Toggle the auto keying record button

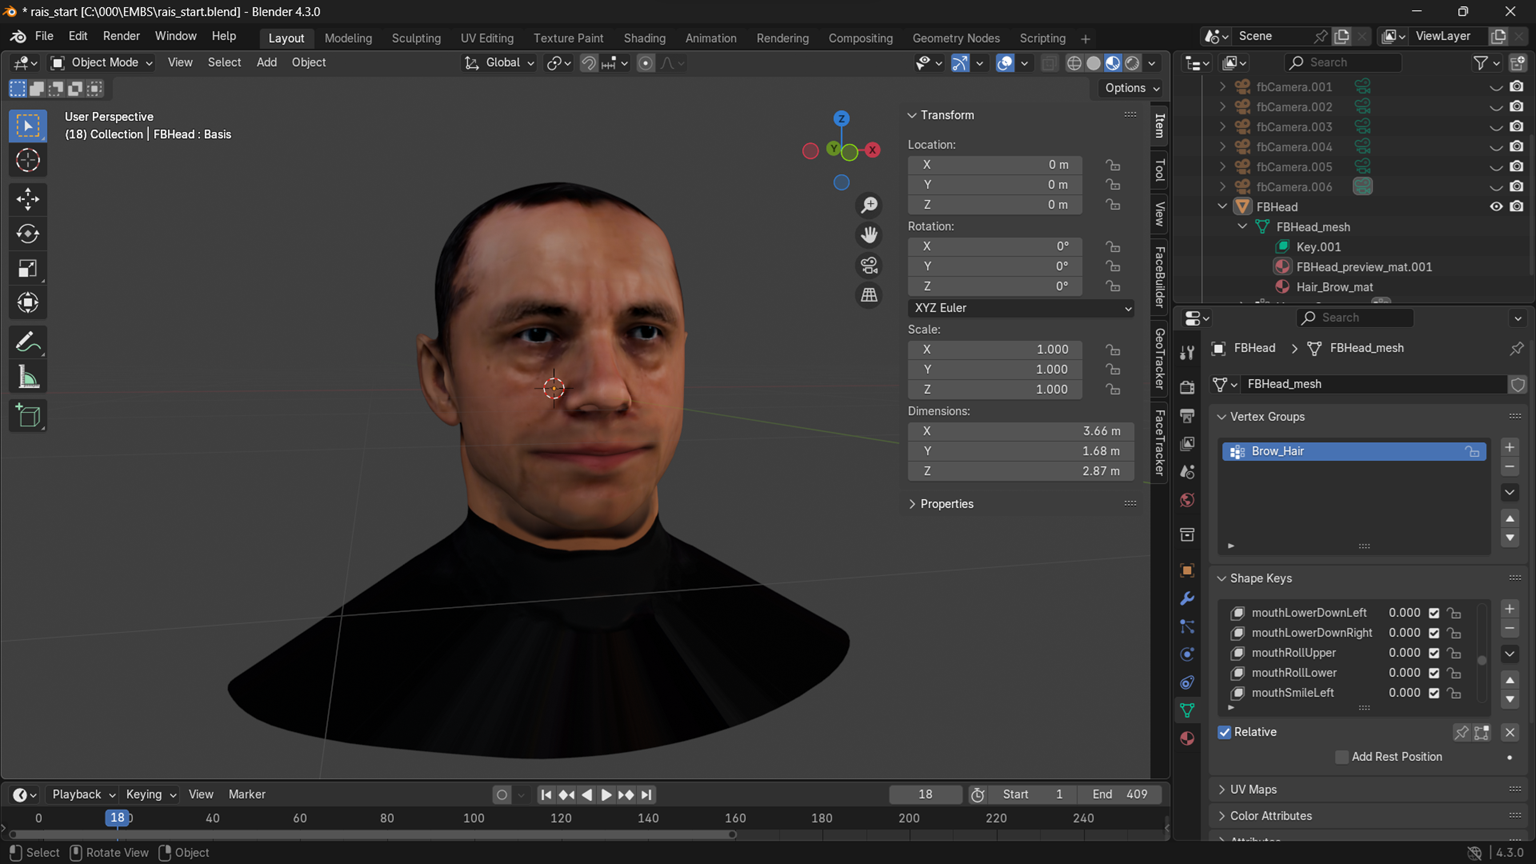click(x=502, y=795)
